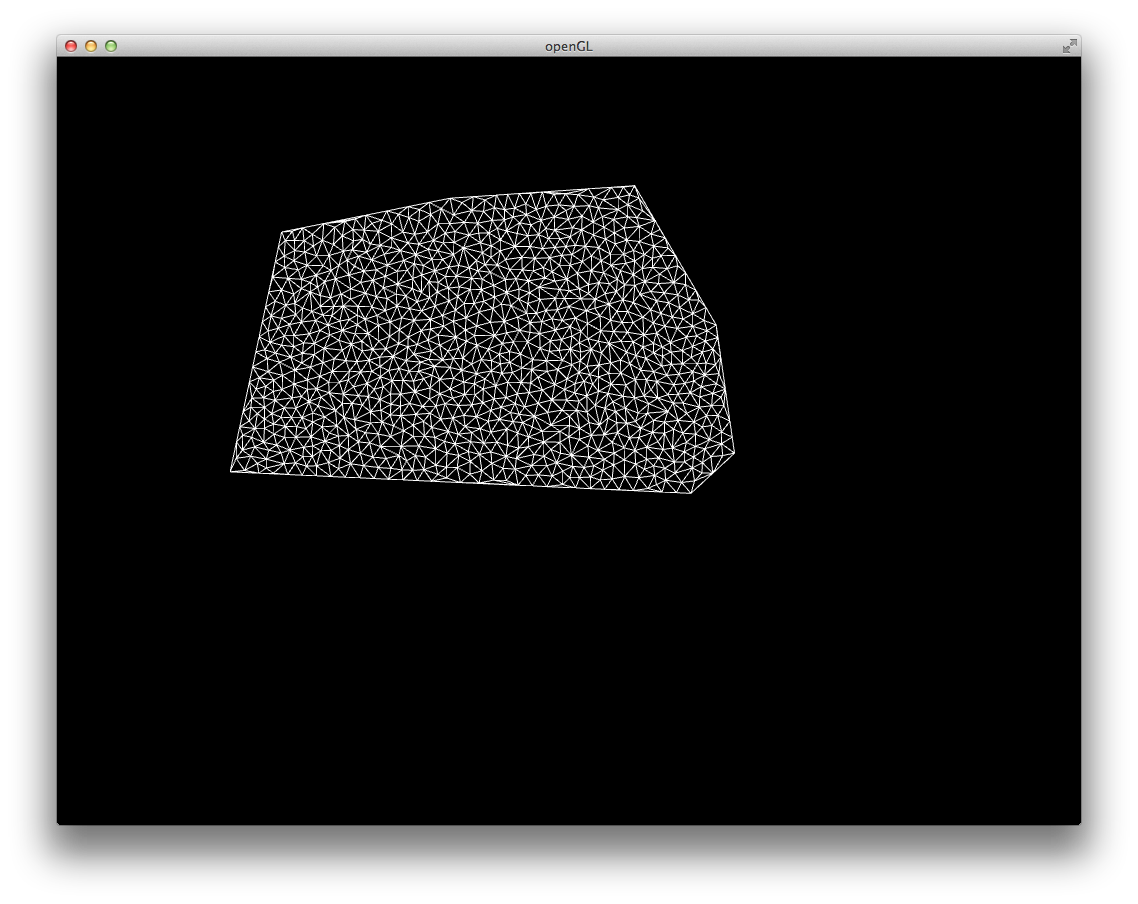The image size is (1138, 904).
Task: Click the mesh's slanted upper-right boundary edge
Action: (x=675, y=254)
